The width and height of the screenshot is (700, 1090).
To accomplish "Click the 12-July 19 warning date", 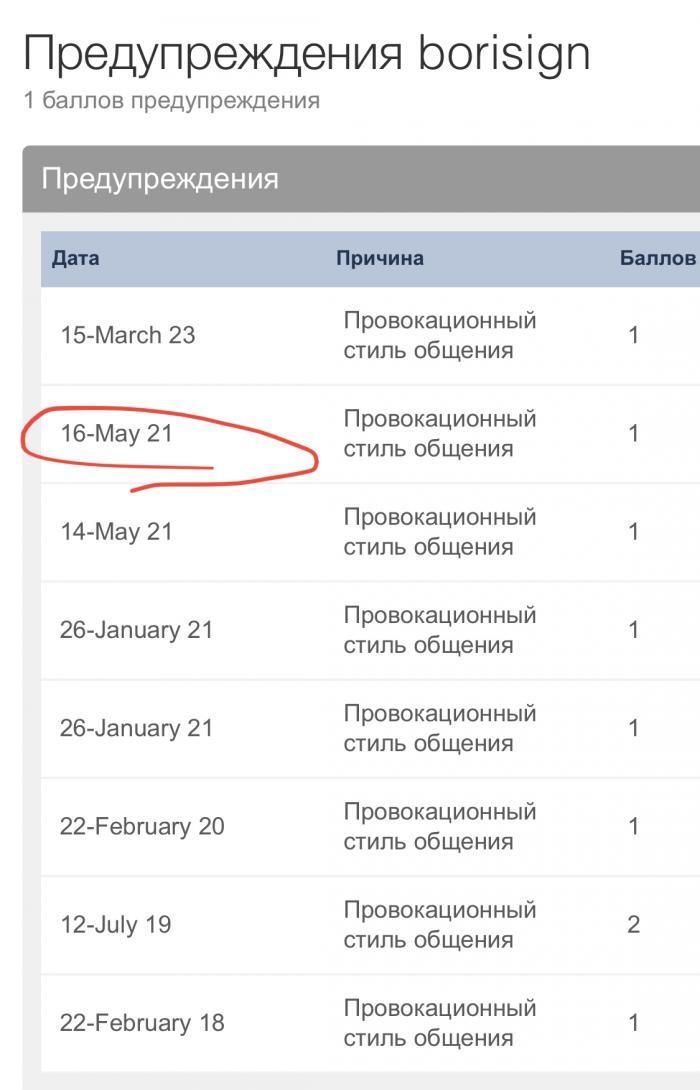I will click(115, 925).
